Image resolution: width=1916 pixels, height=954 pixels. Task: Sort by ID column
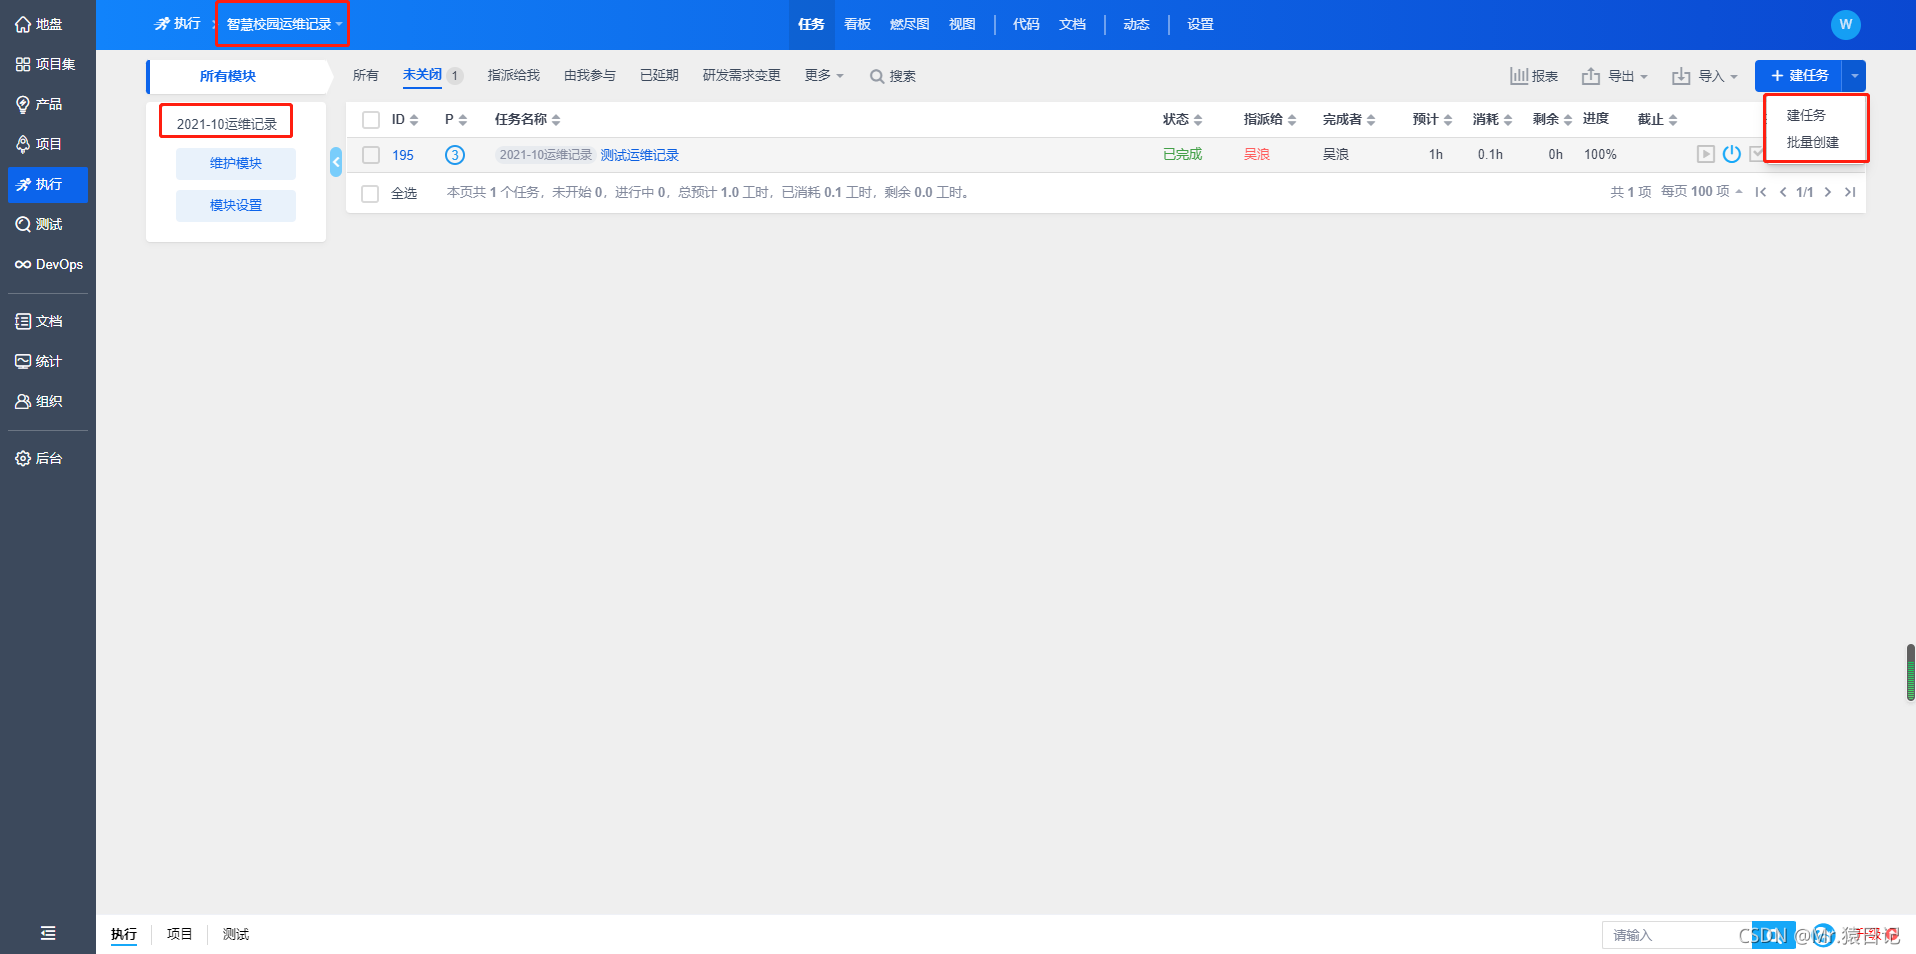coord(405,120)
